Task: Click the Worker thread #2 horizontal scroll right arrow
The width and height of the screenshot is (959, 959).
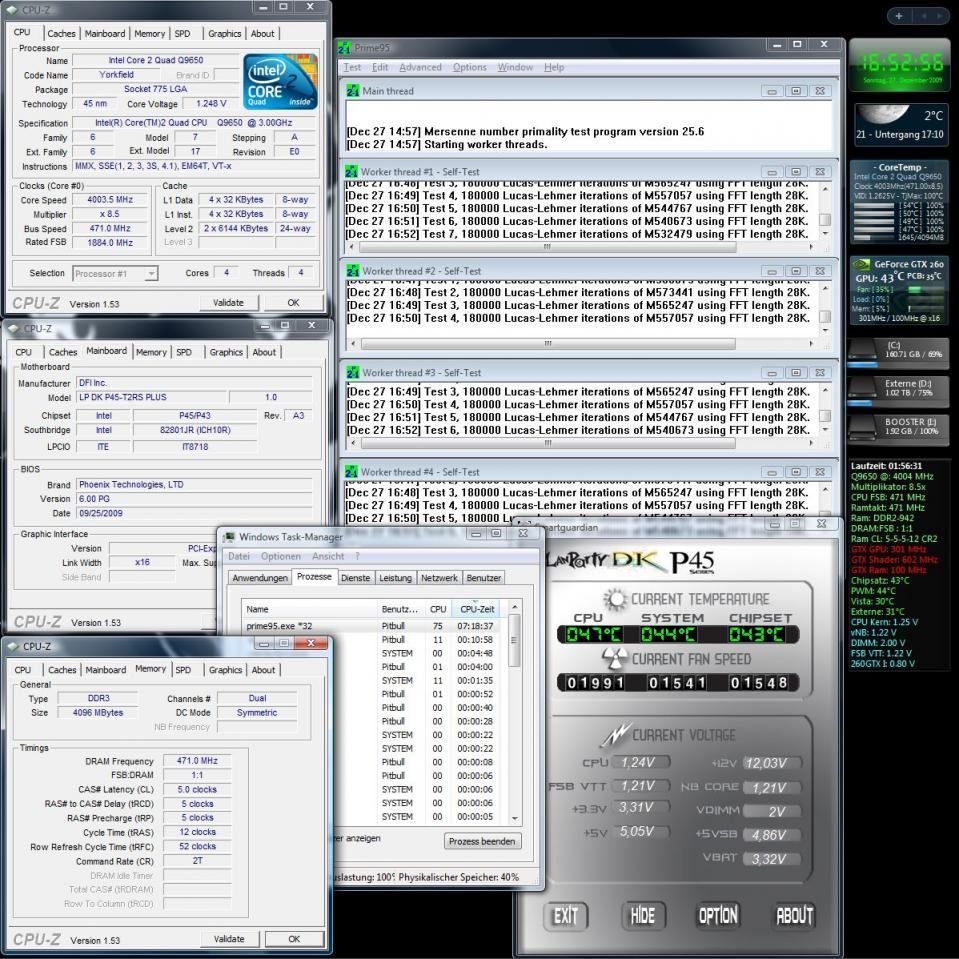Action: (811, 344)
